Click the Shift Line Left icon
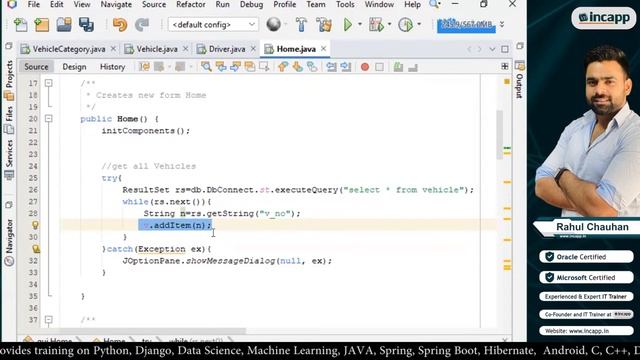 click(331, 67)
